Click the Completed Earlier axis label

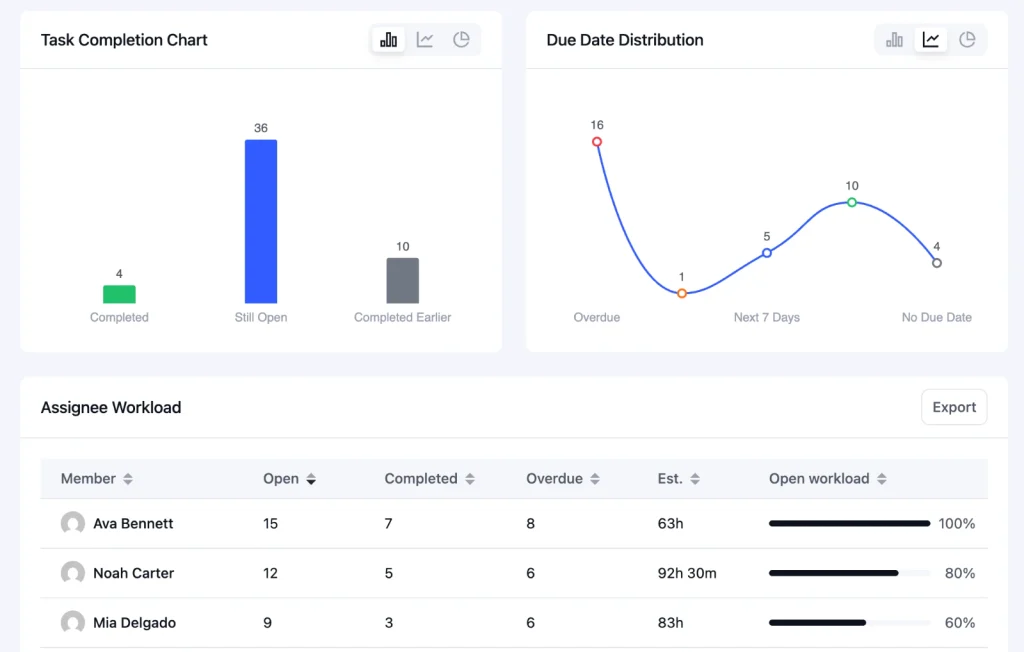click(402, 318)
